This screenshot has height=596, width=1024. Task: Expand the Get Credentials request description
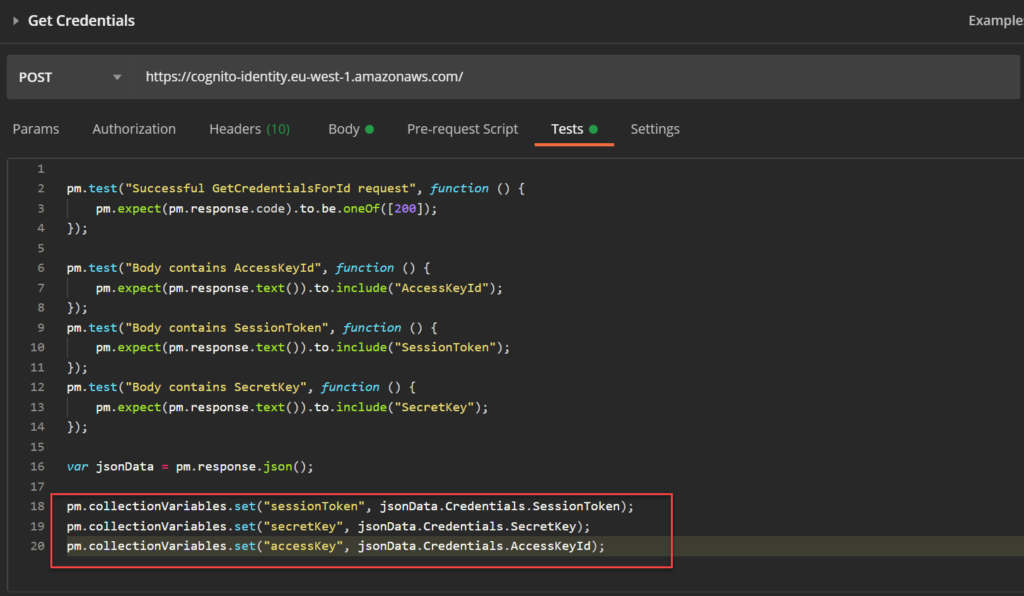point(15,21)
